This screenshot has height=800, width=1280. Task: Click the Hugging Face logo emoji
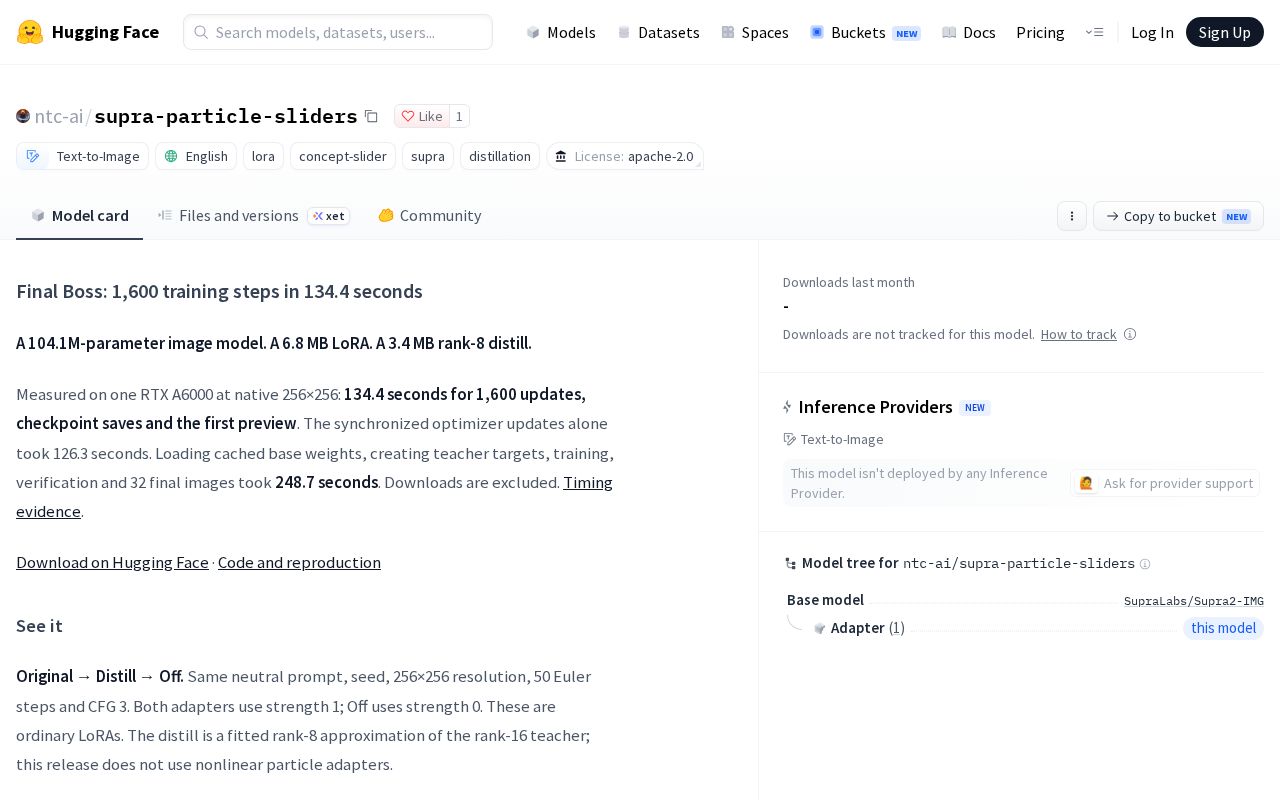(x=30, y=32)
